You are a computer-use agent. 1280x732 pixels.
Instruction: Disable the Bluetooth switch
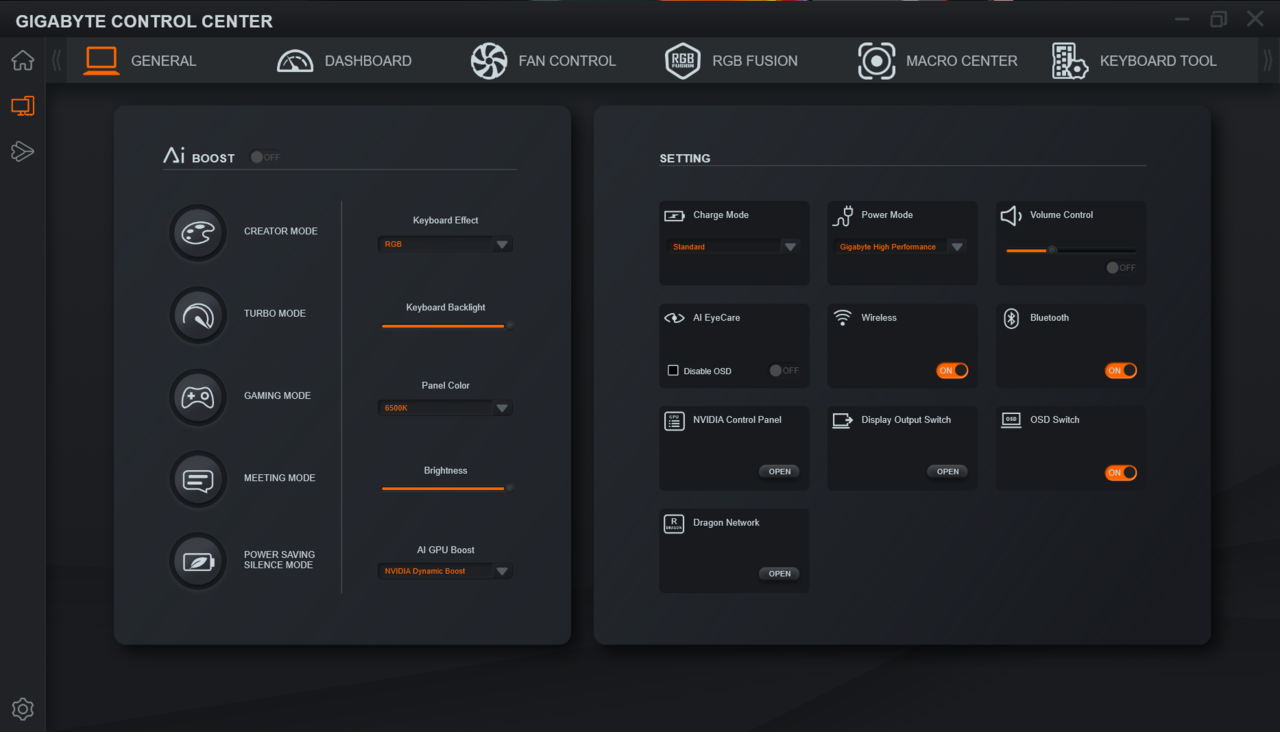(1121, 370)
